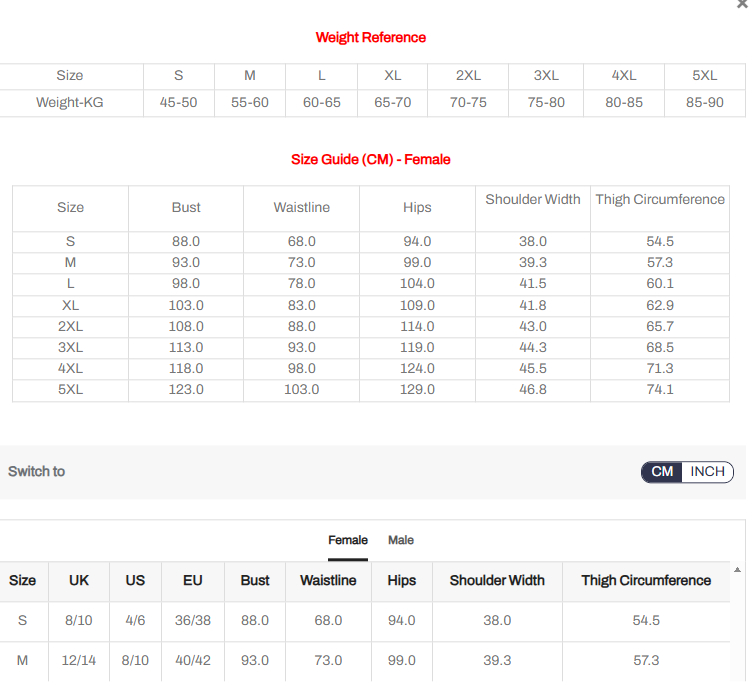
Task: Click the 45-50 weight cell
Action: [x=179, y=102]
